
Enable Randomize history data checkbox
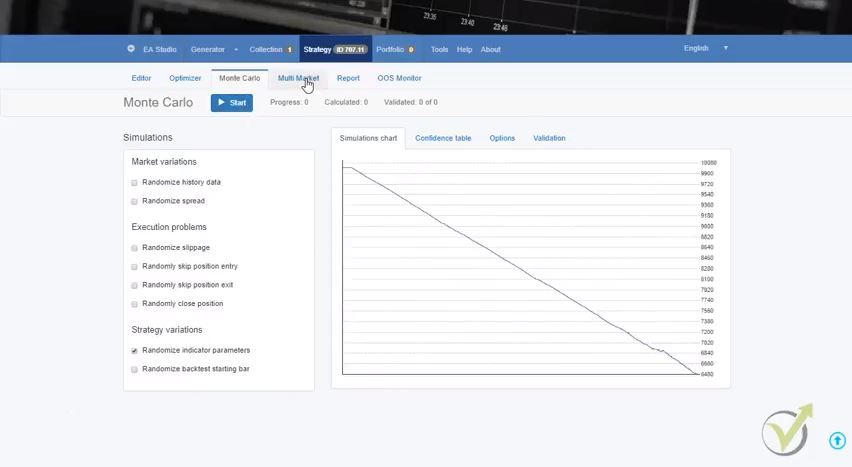click(x=134, y=183)
